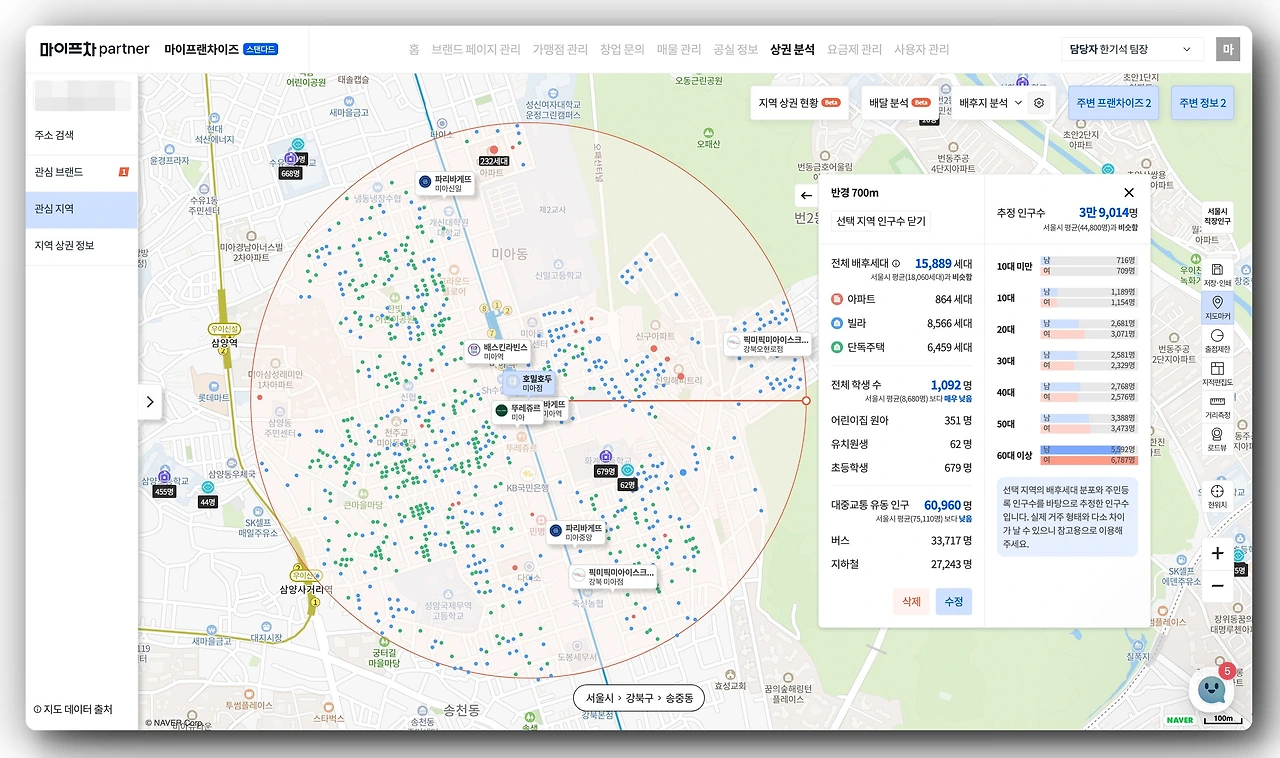Click the 배달 분석 Beta button
The image size is (1280, 758).
tap(900, 103)
